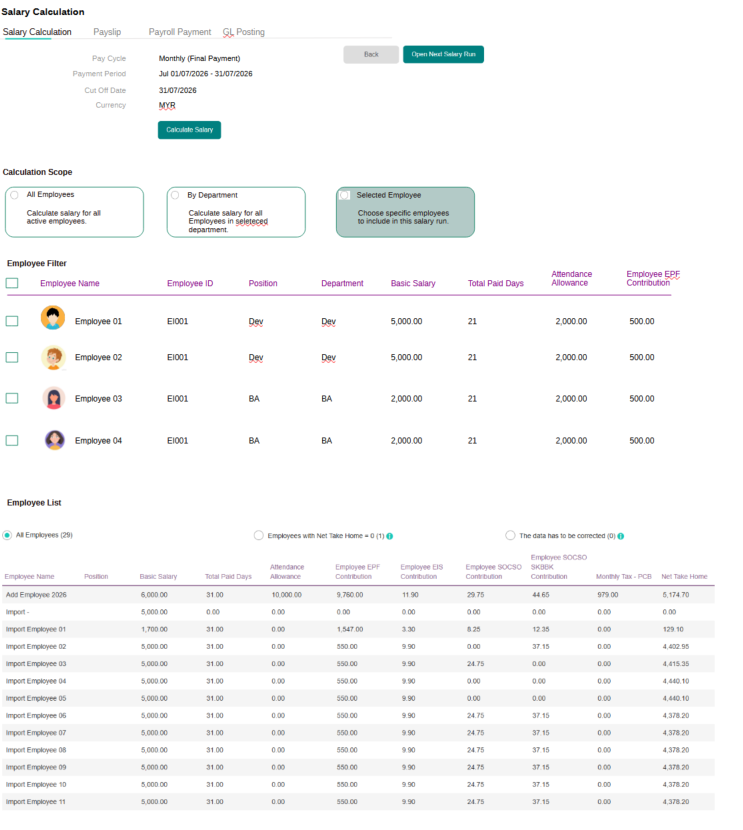
Task: Sort by Basic Salary column header in Employee Filter
Action: [413, 283]
